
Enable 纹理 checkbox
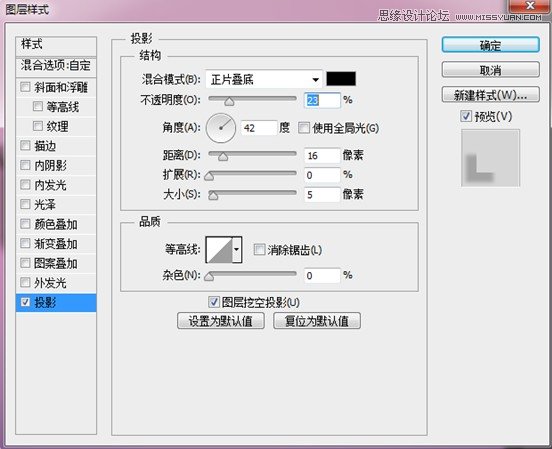[x=37, y=126]
